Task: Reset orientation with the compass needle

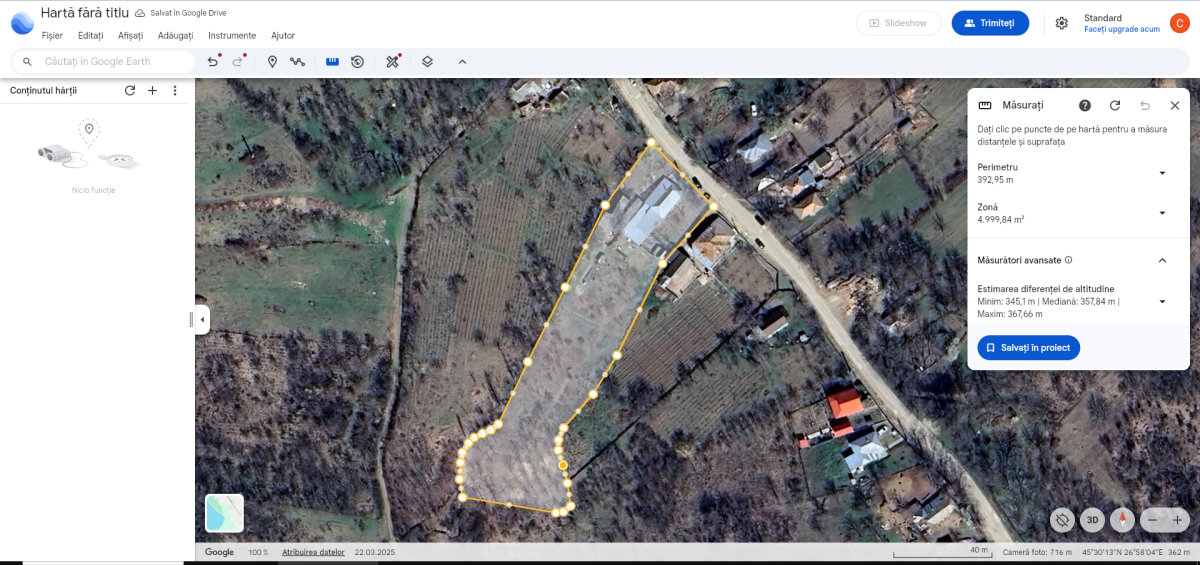Action: click(x=1123, y=520)
